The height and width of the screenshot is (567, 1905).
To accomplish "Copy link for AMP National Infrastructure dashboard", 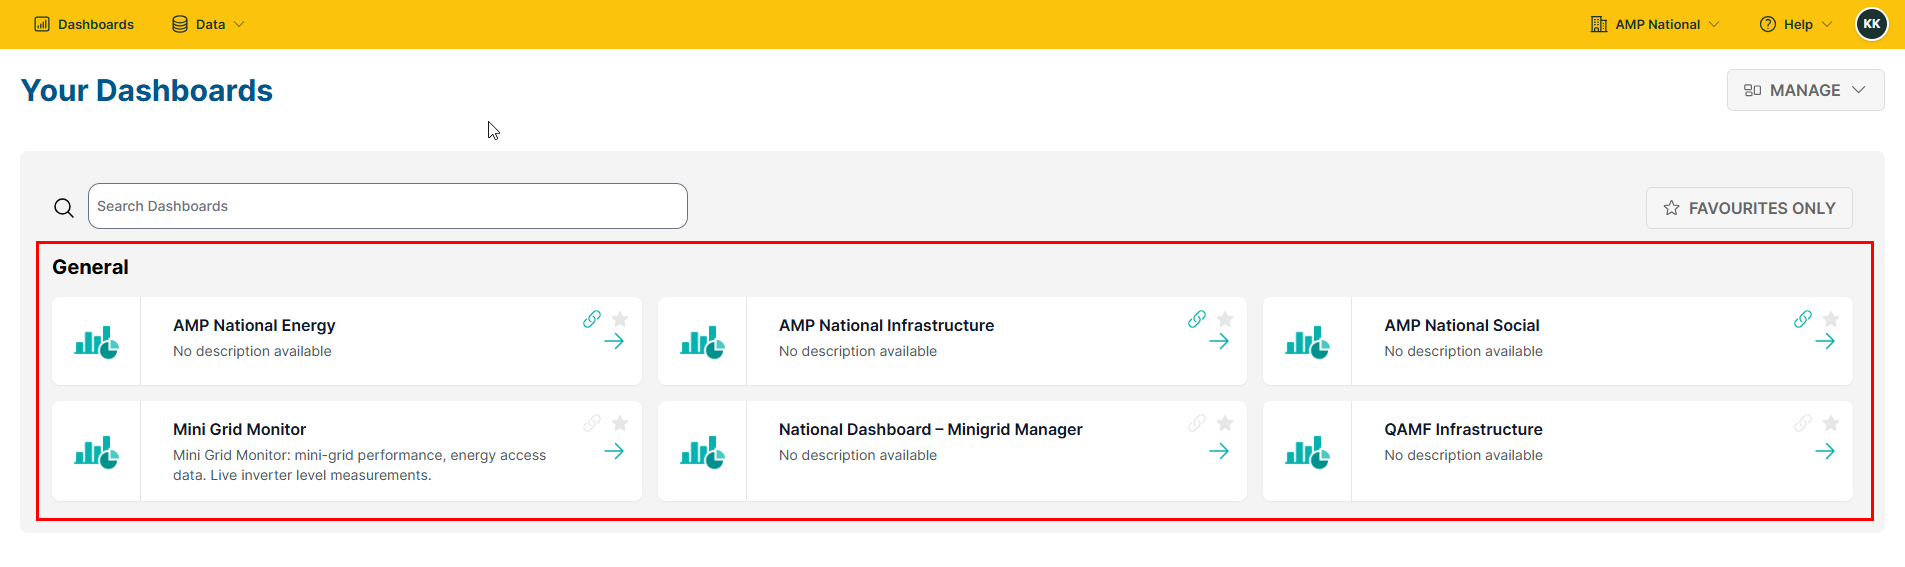I will tap(1197, 319).
